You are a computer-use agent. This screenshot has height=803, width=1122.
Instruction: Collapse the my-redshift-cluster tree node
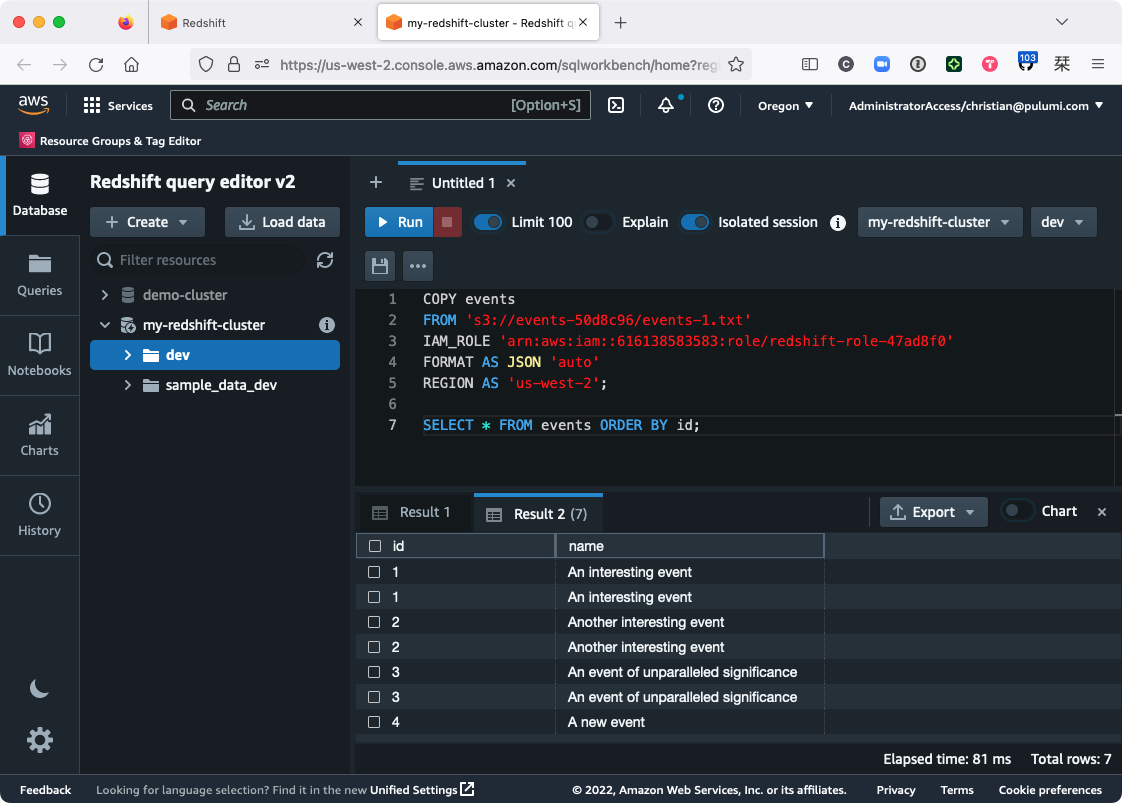click(105, 325)
